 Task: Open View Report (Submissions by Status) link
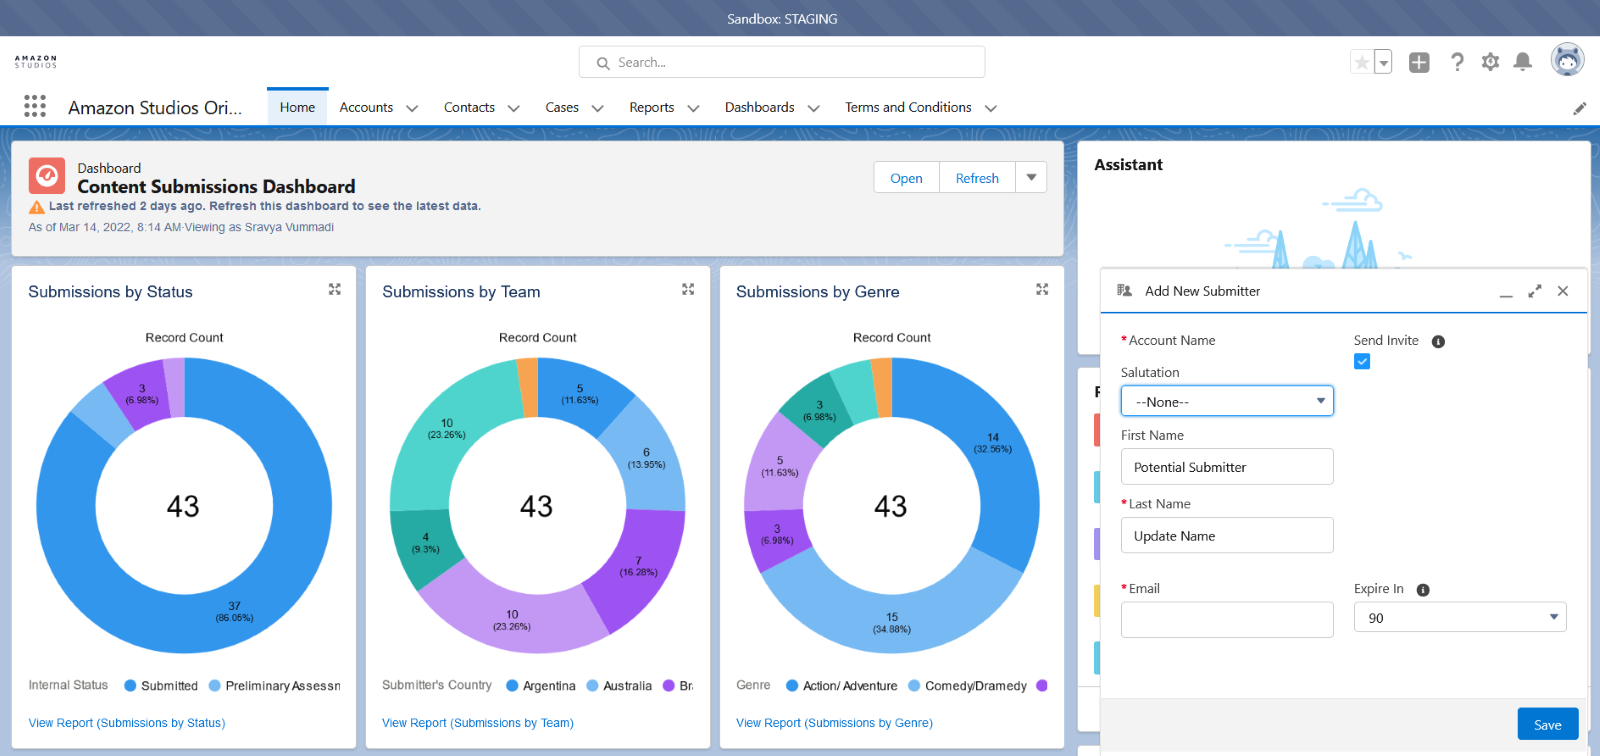127,723
